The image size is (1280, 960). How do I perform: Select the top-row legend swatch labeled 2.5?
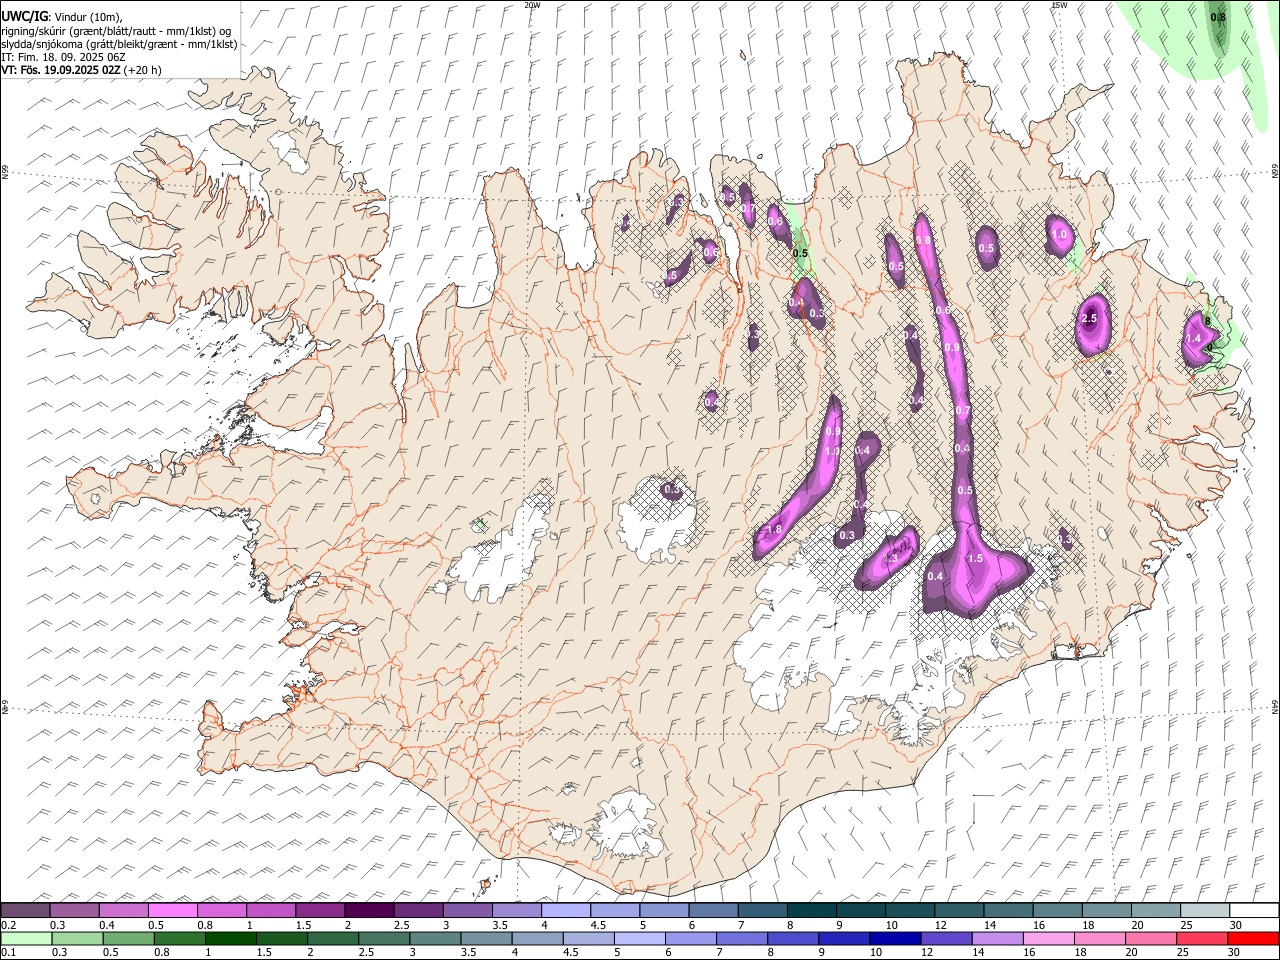418,911
